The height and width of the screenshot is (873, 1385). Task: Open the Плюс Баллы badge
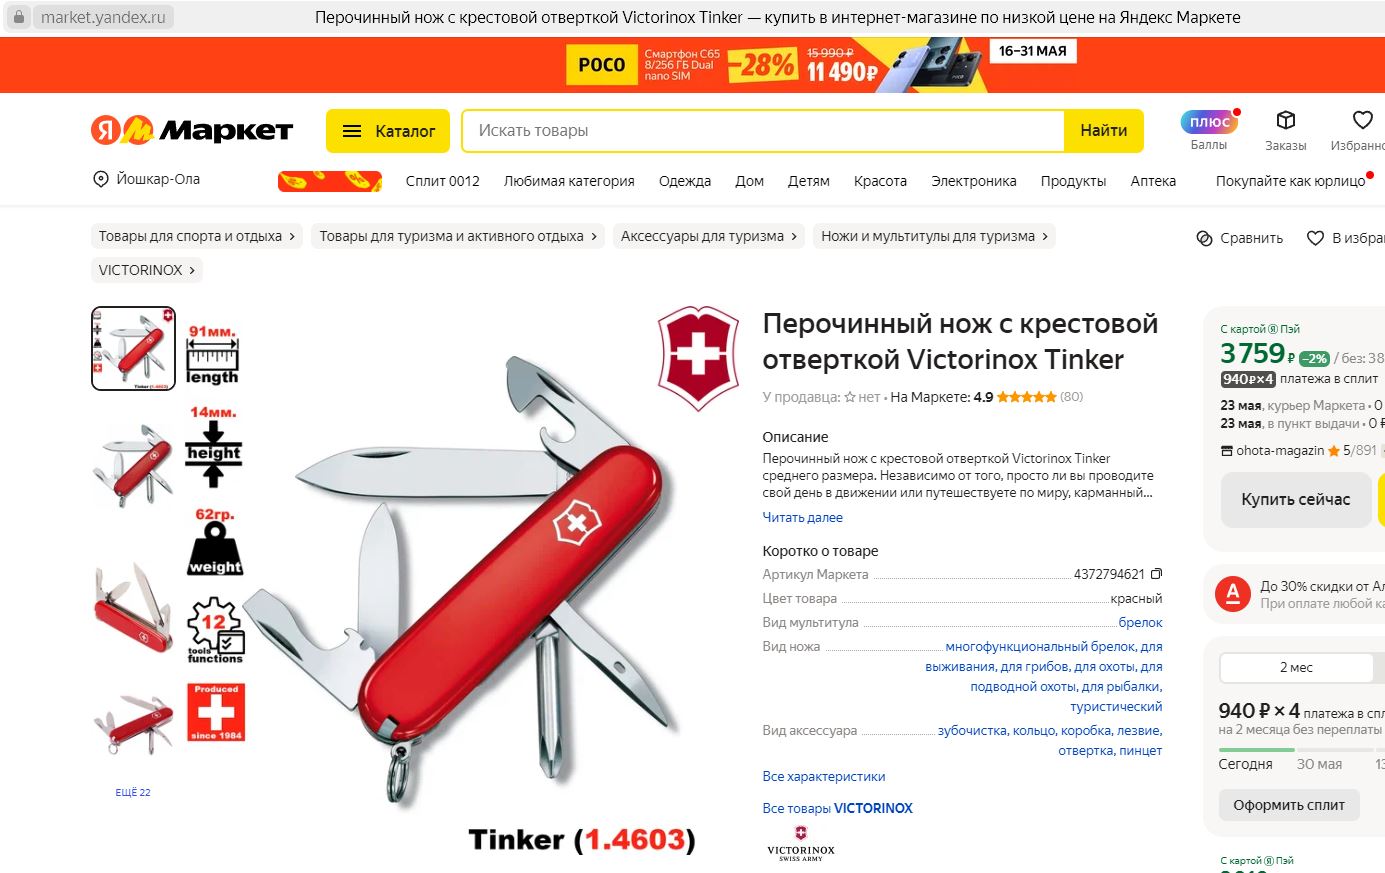point(1209,121)
